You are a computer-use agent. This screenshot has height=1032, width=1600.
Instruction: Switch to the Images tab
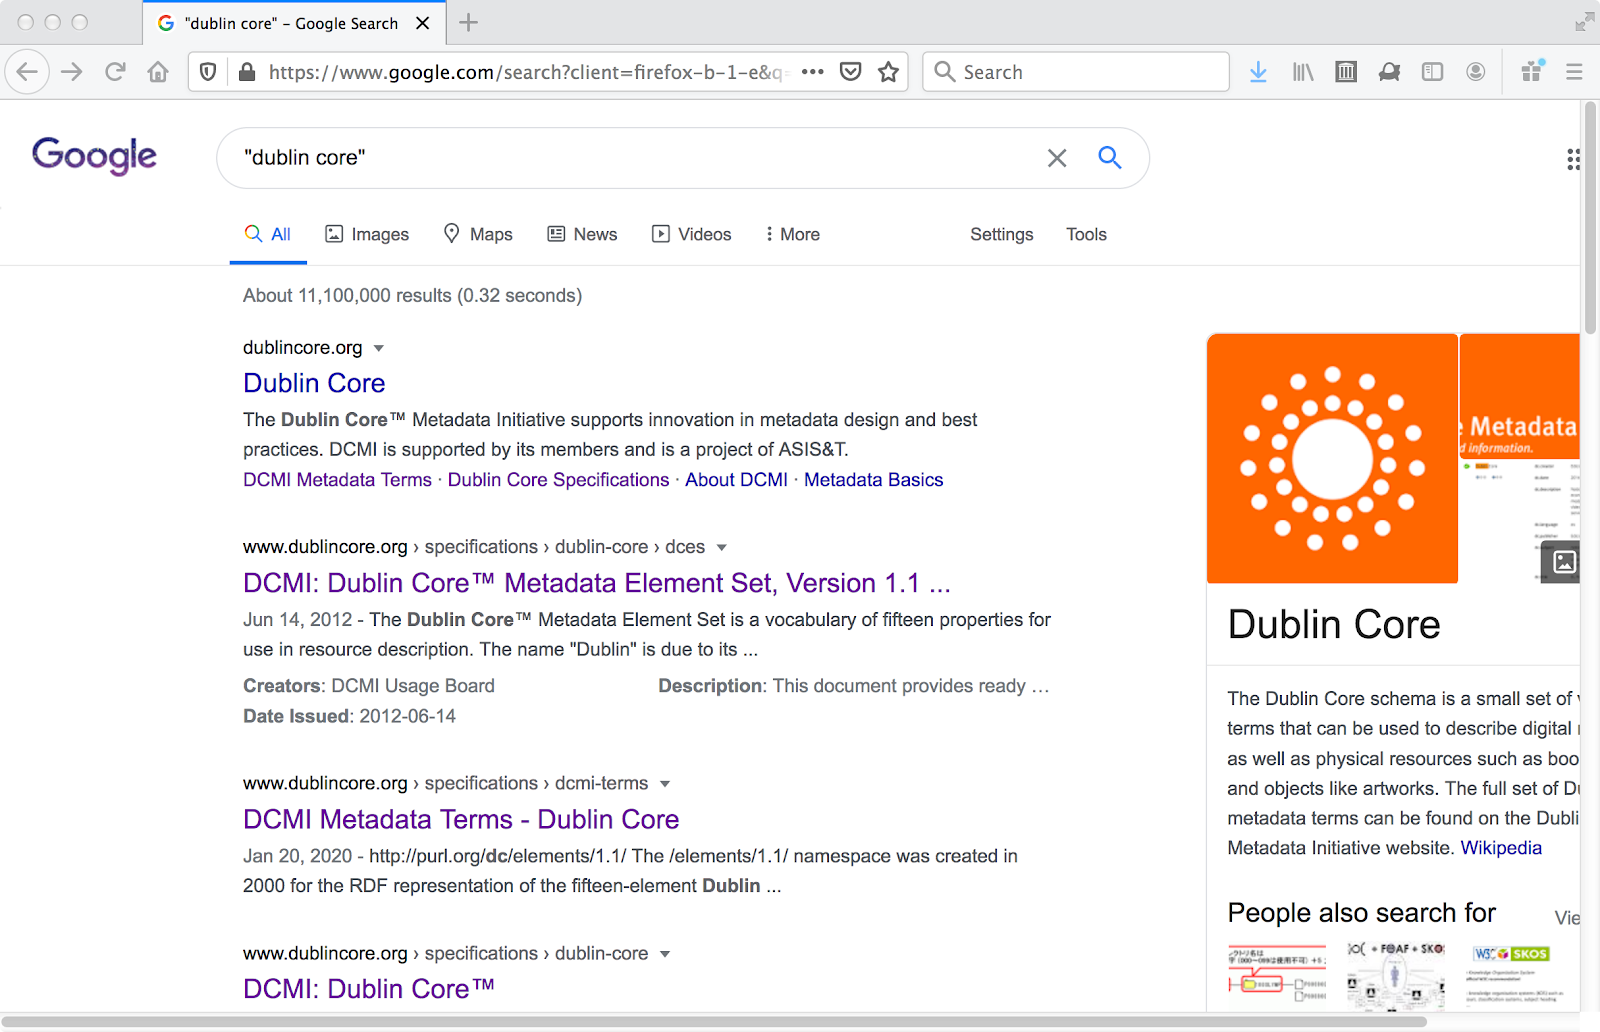pyautogui.click(x=367, y=234)
